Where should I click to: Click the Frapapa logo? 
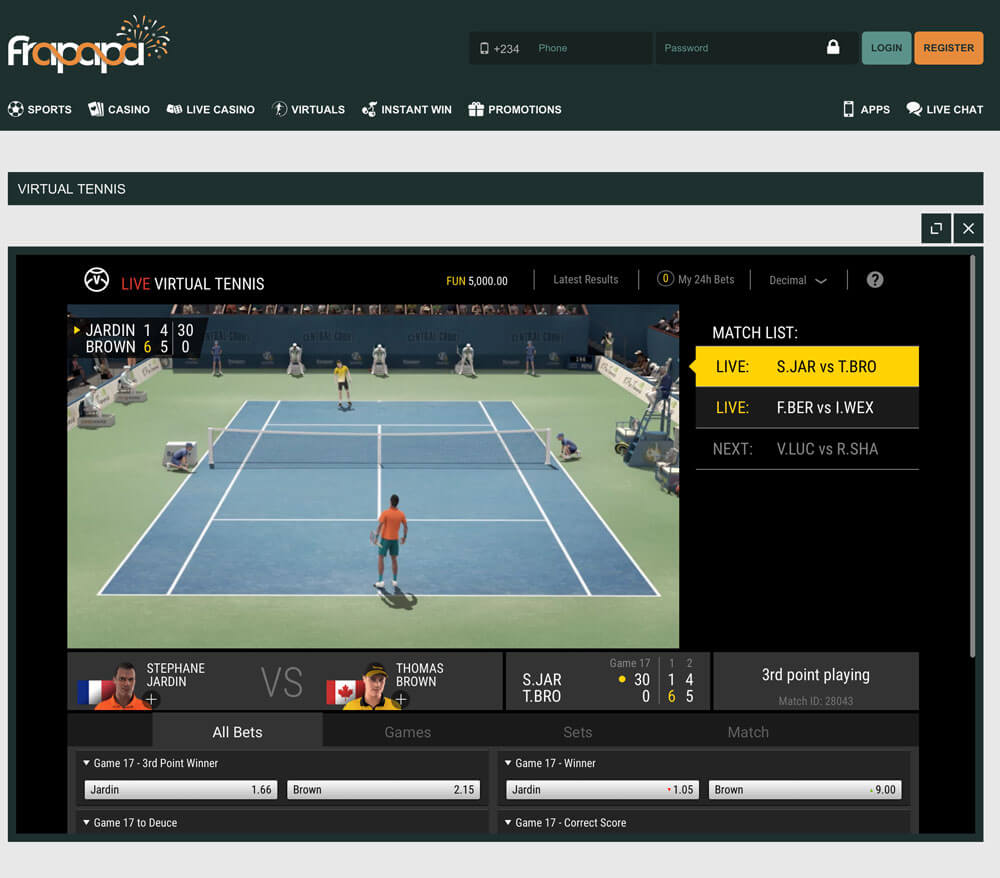point(88,45)
